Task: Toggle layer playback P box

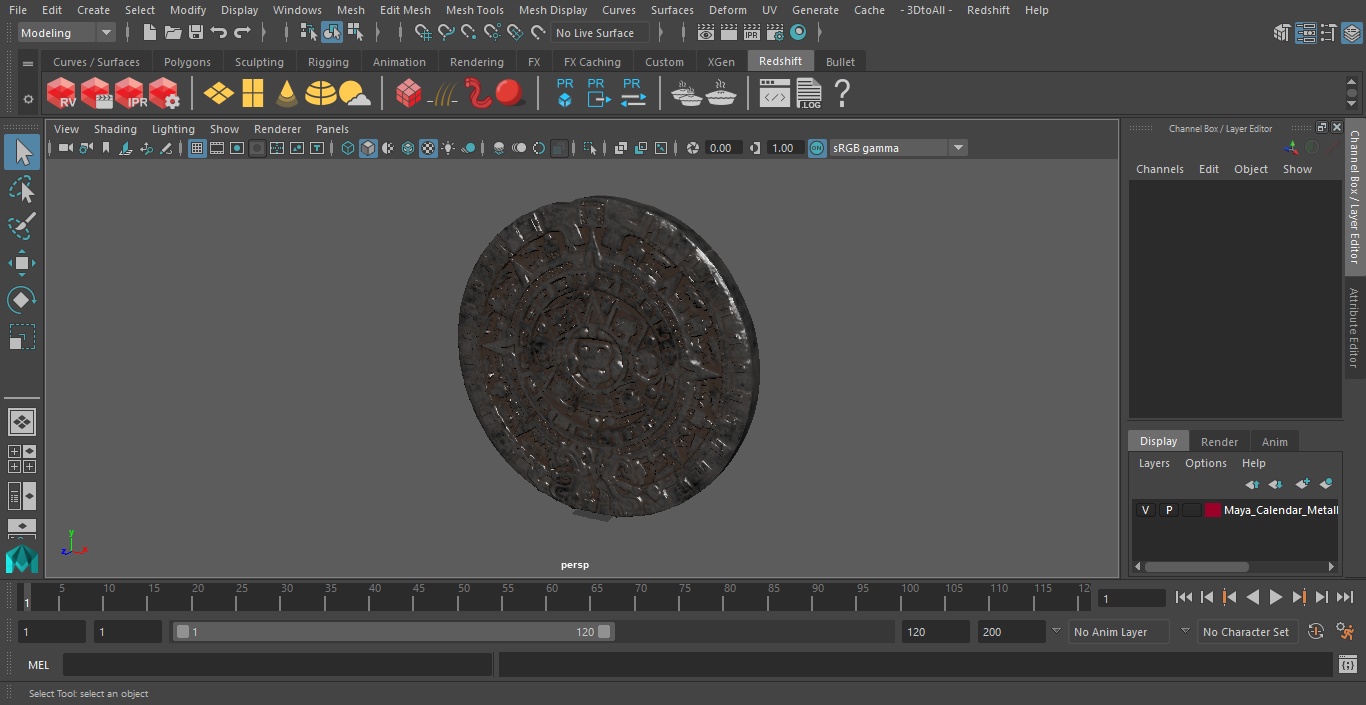Action: click(x=1168, y=510)
